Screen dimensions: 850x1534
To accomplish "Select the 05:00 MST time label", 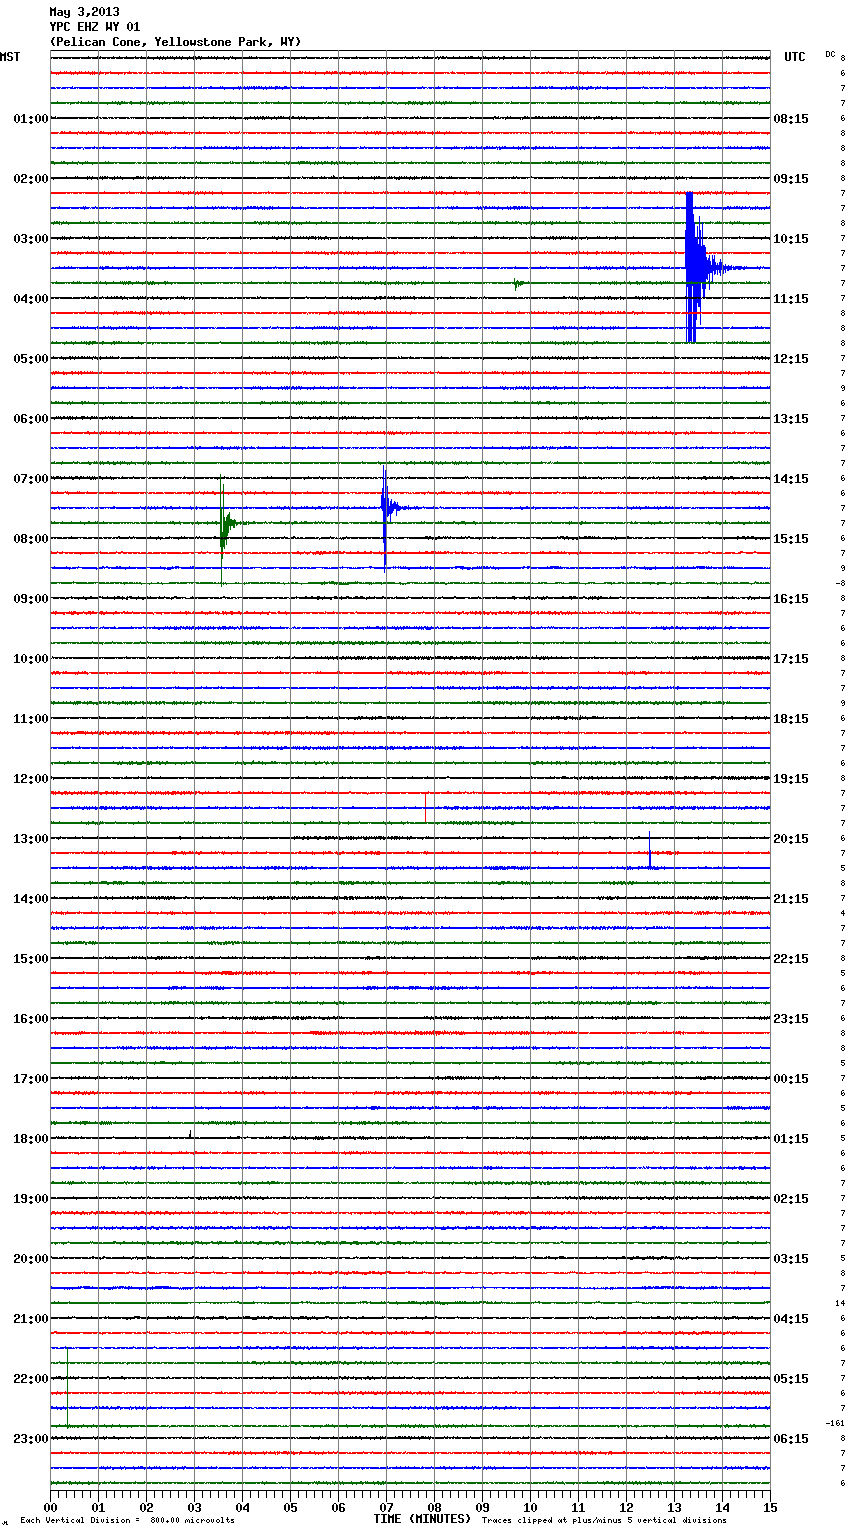I will click(x=31, y=359).
